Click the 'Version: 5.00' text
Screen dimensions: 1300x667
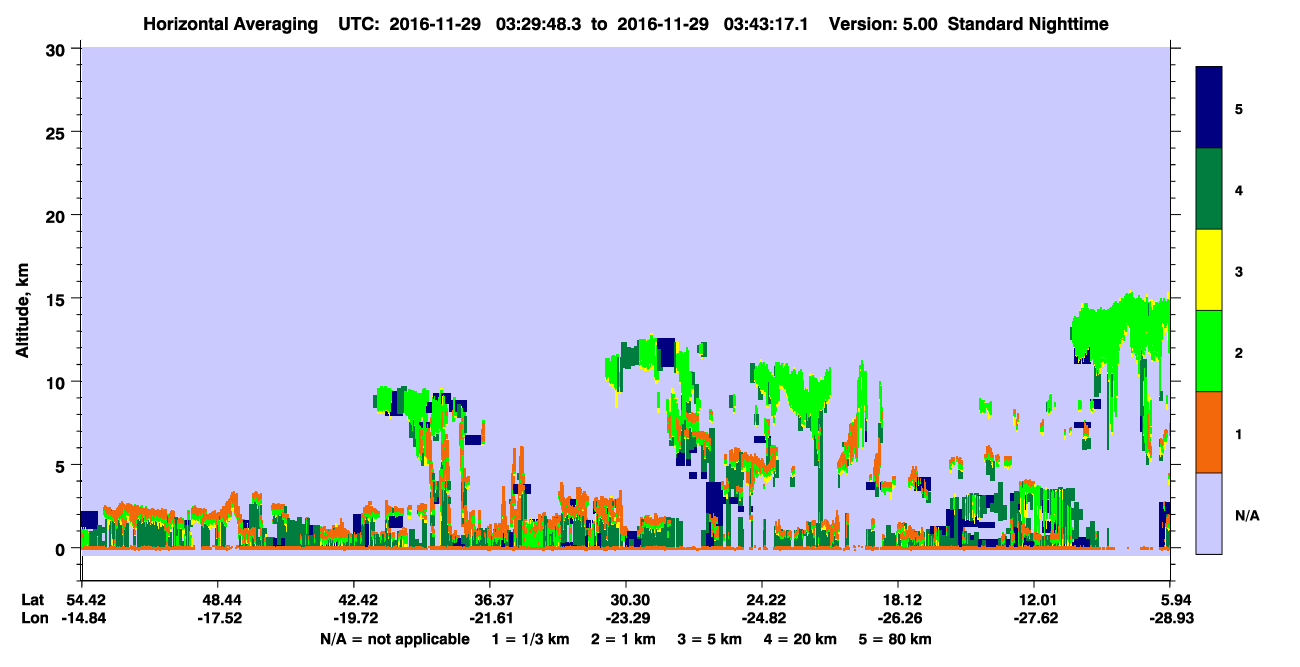point(883,24)
